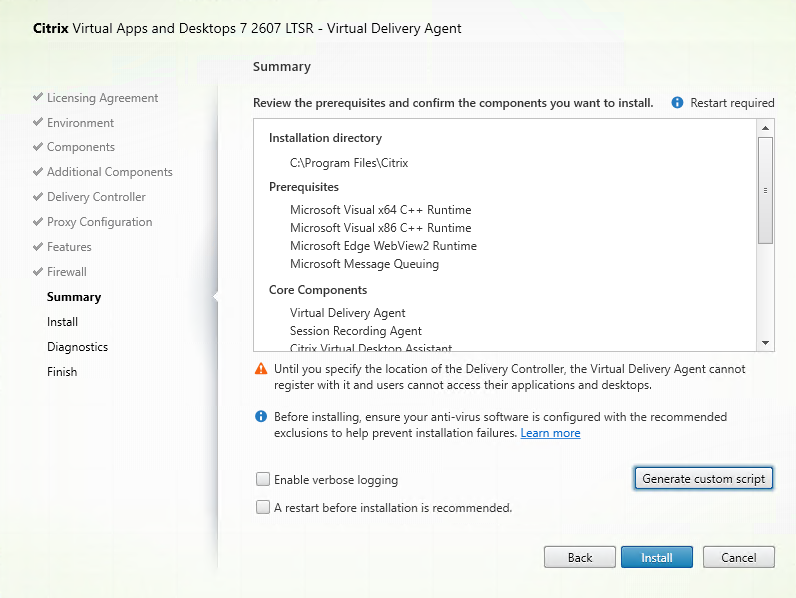Select the Components step
796x598 pixels.
(81, 147)
